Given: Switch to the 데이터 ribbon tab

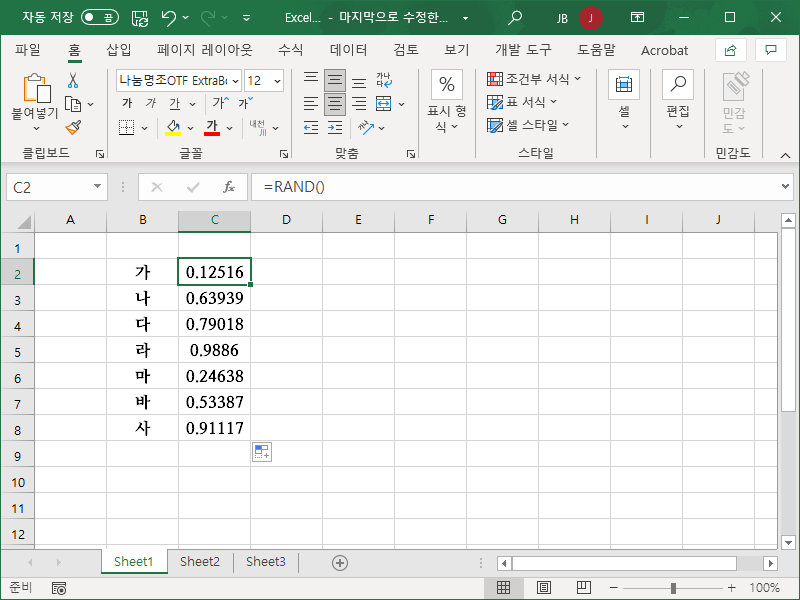Looking at the screenshot, I should click(348, 50).
